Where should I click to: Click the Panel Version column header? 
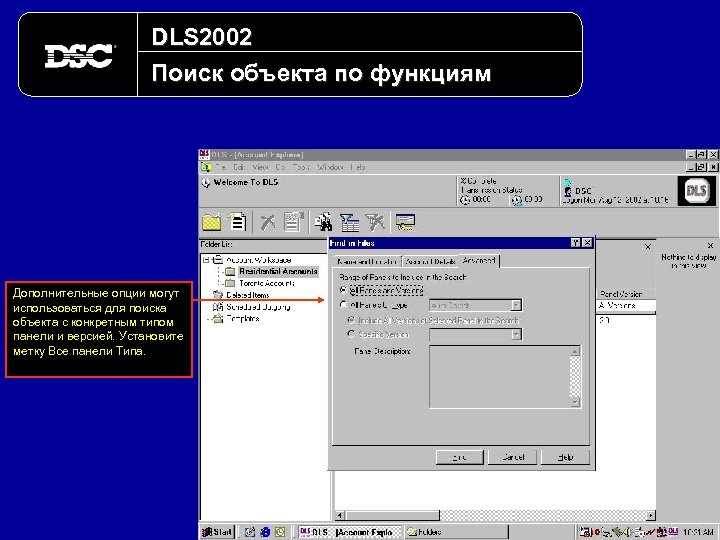[x=626, y=293]
